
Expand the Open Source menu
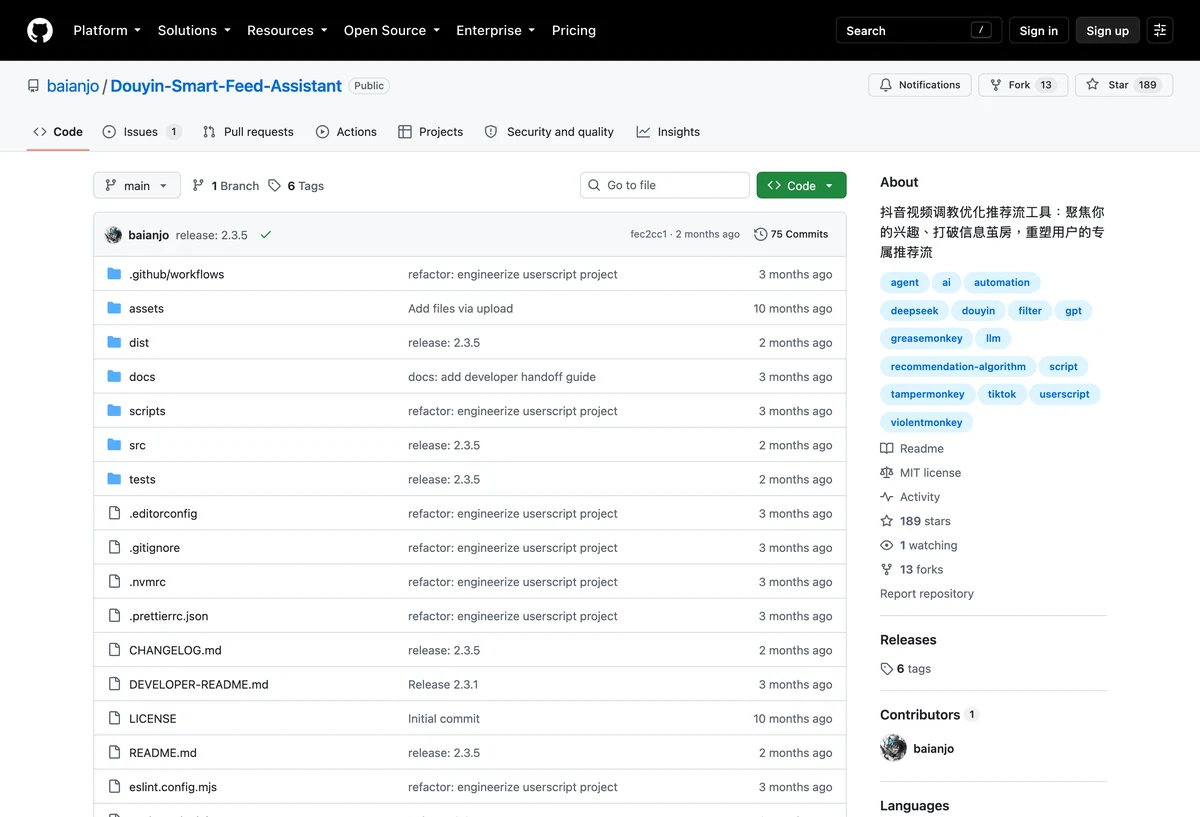392,30
